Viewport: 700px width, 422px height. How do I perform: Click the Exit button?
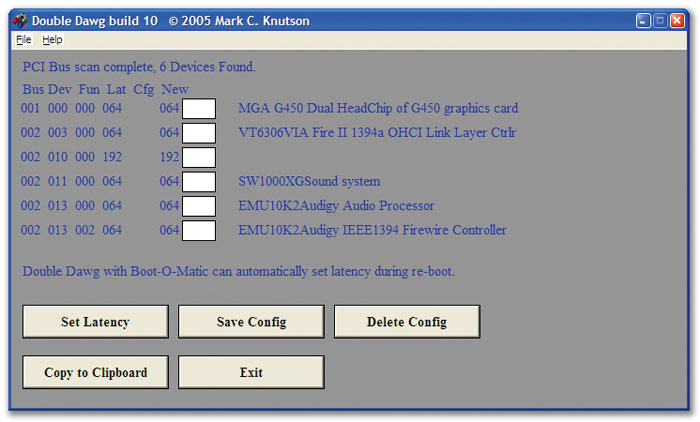(251, 372)
